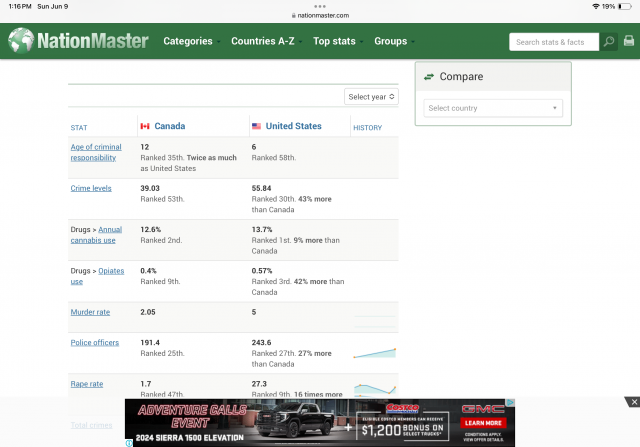Click the United States flag icon
Viewport: 640px width, 447px height.
click(x=257, y=127)
